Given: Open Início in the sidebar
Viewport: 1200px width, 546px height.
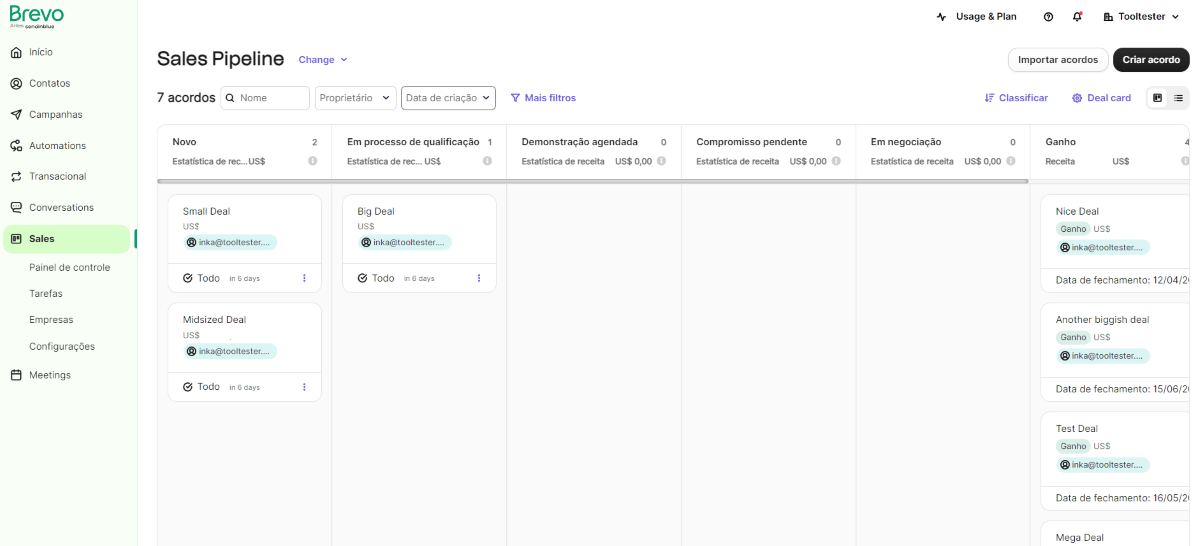Looking at the screenshot, I should (x=41, y=52).
